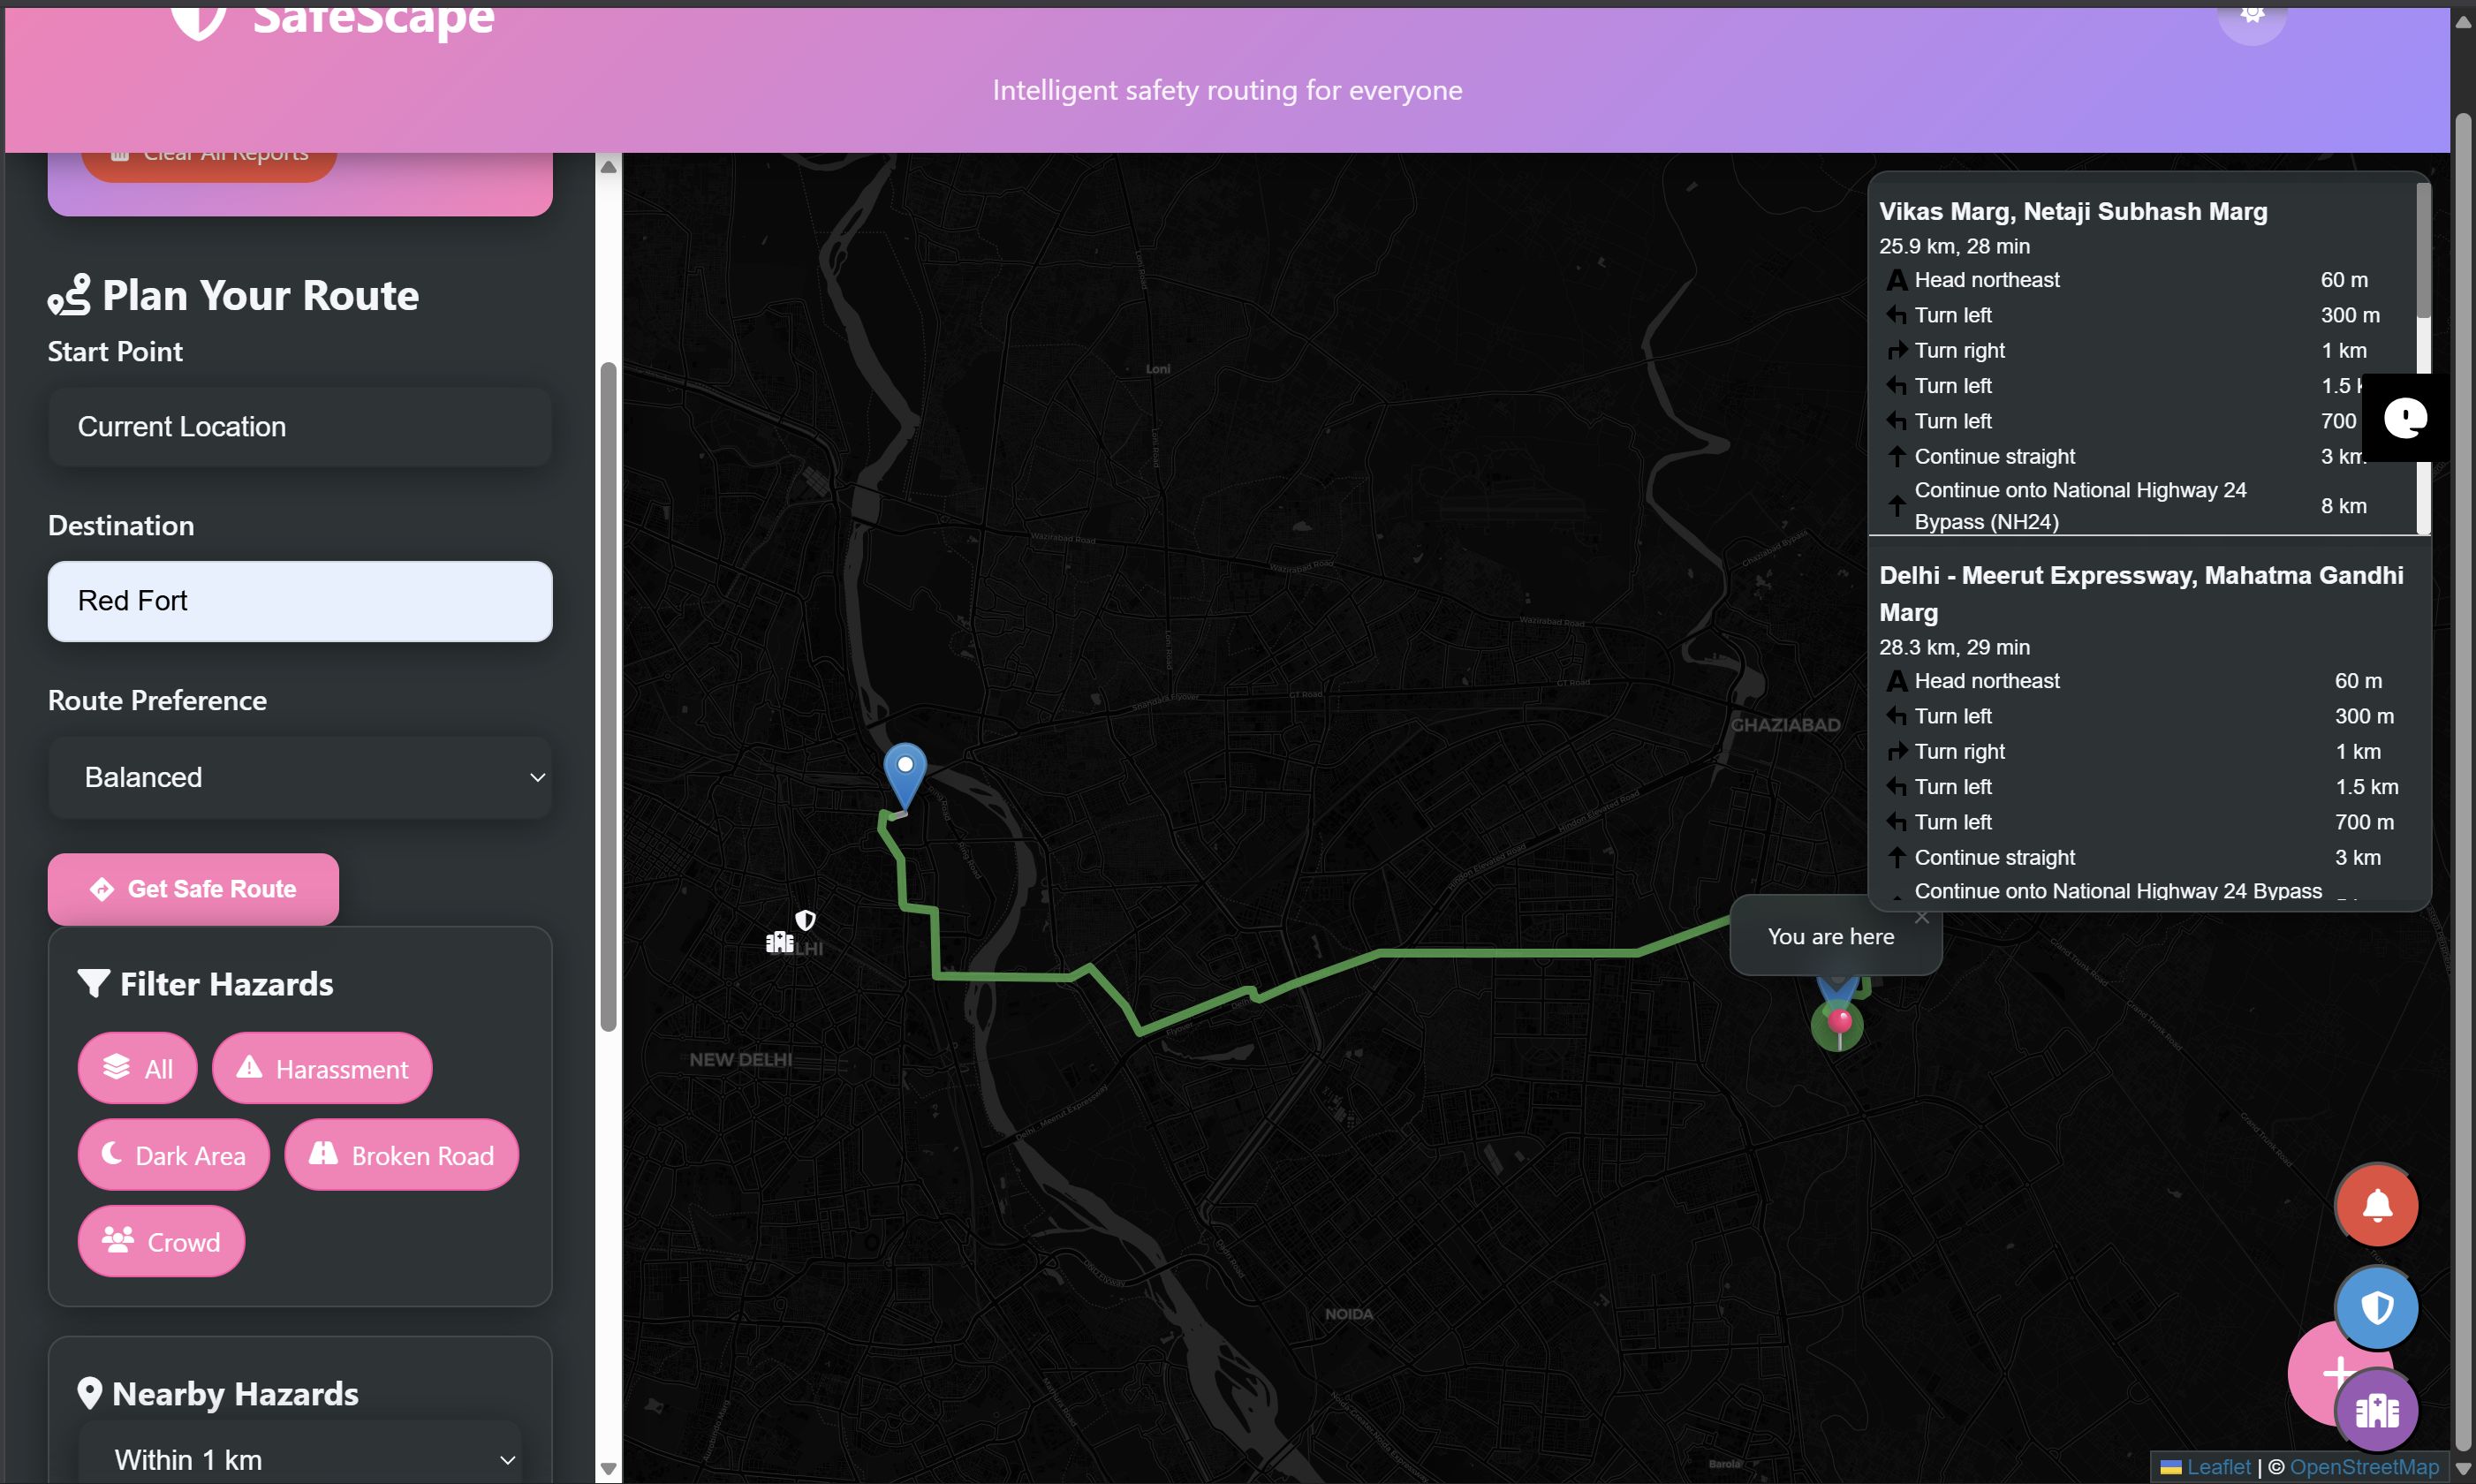
Task: Select the Delhi - Meerut Expressway route
Action: tap(2140, 576)
